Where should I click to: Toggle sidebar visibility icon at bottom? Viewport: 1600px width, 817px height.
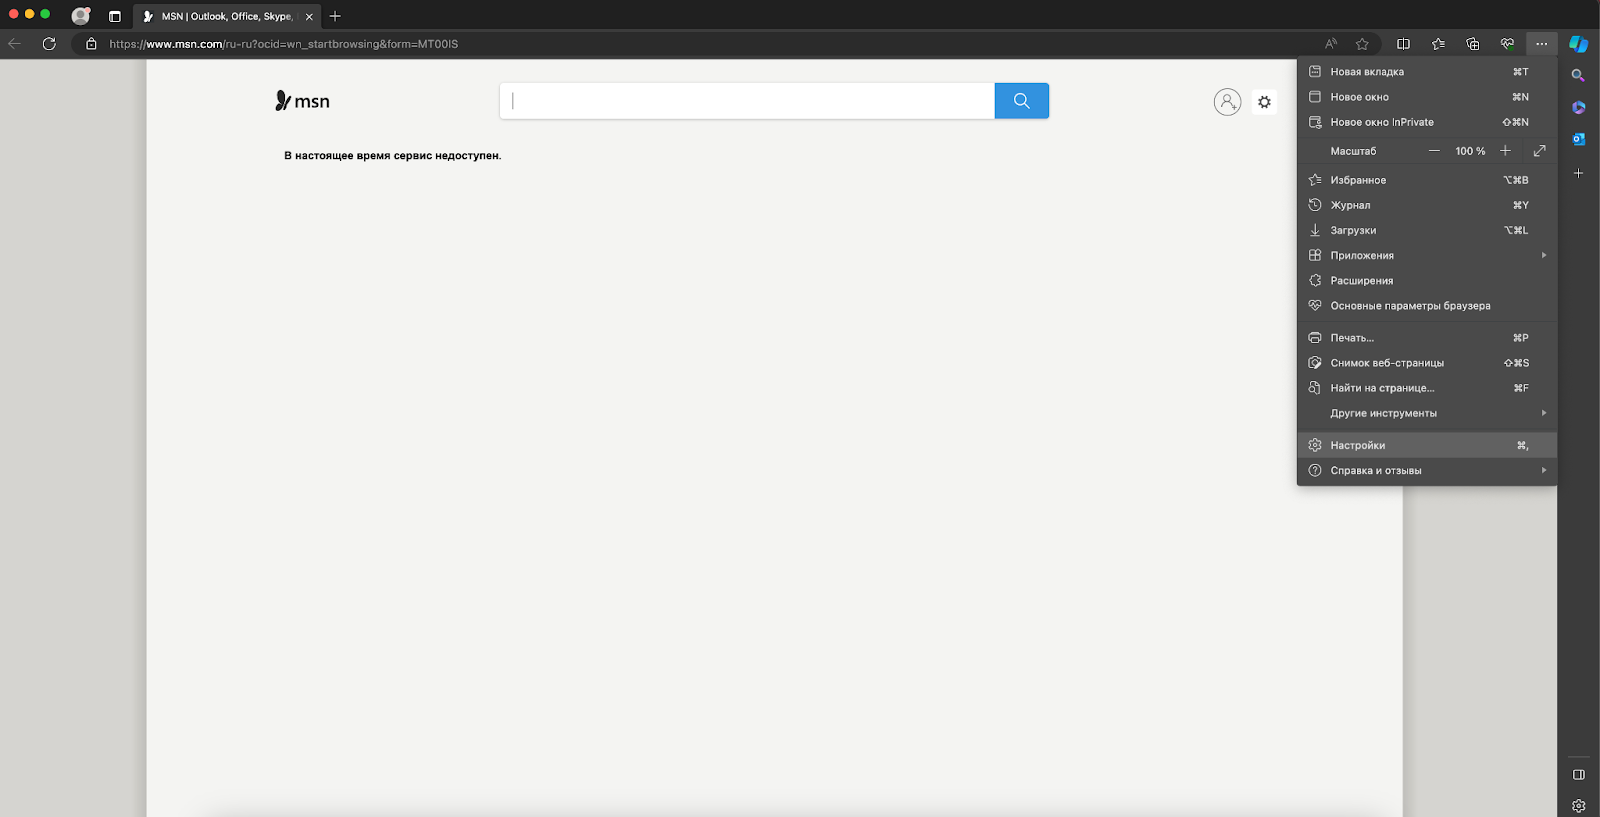pos(1578,775)
